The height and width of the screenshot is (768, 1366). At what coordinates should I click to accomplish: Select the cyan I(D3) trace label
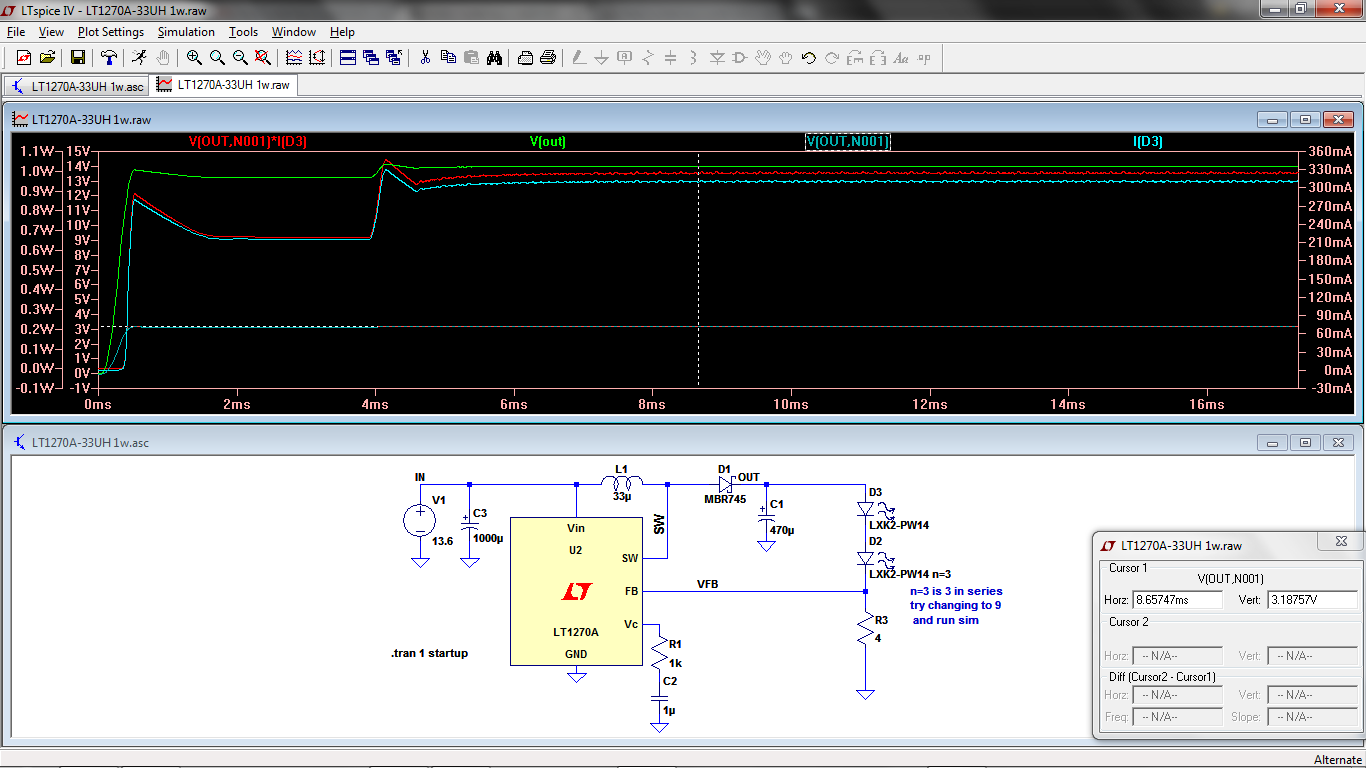(x=1148, y=142)
